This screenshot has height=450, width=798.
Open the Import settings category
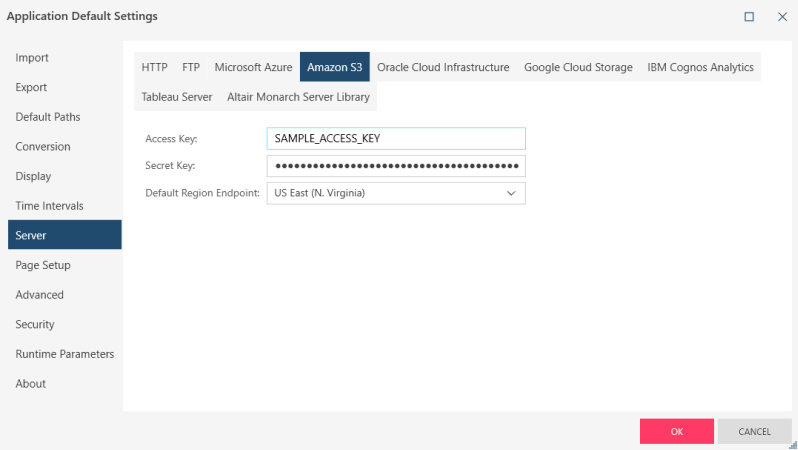click(x=32, y=58)
